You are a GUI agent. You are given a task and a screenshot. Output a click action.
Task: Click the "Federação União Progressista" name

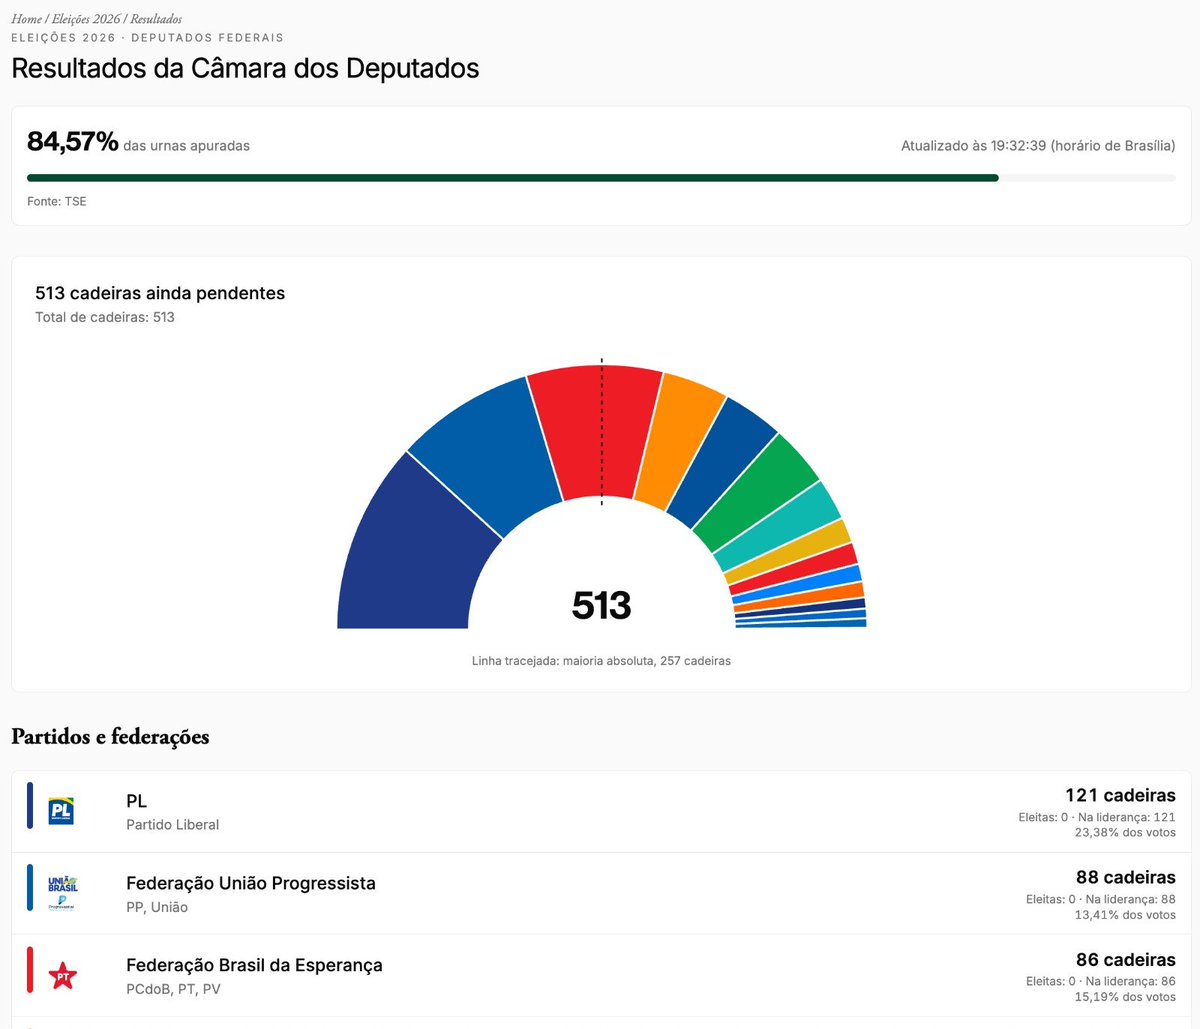click(x=251, y=883)
